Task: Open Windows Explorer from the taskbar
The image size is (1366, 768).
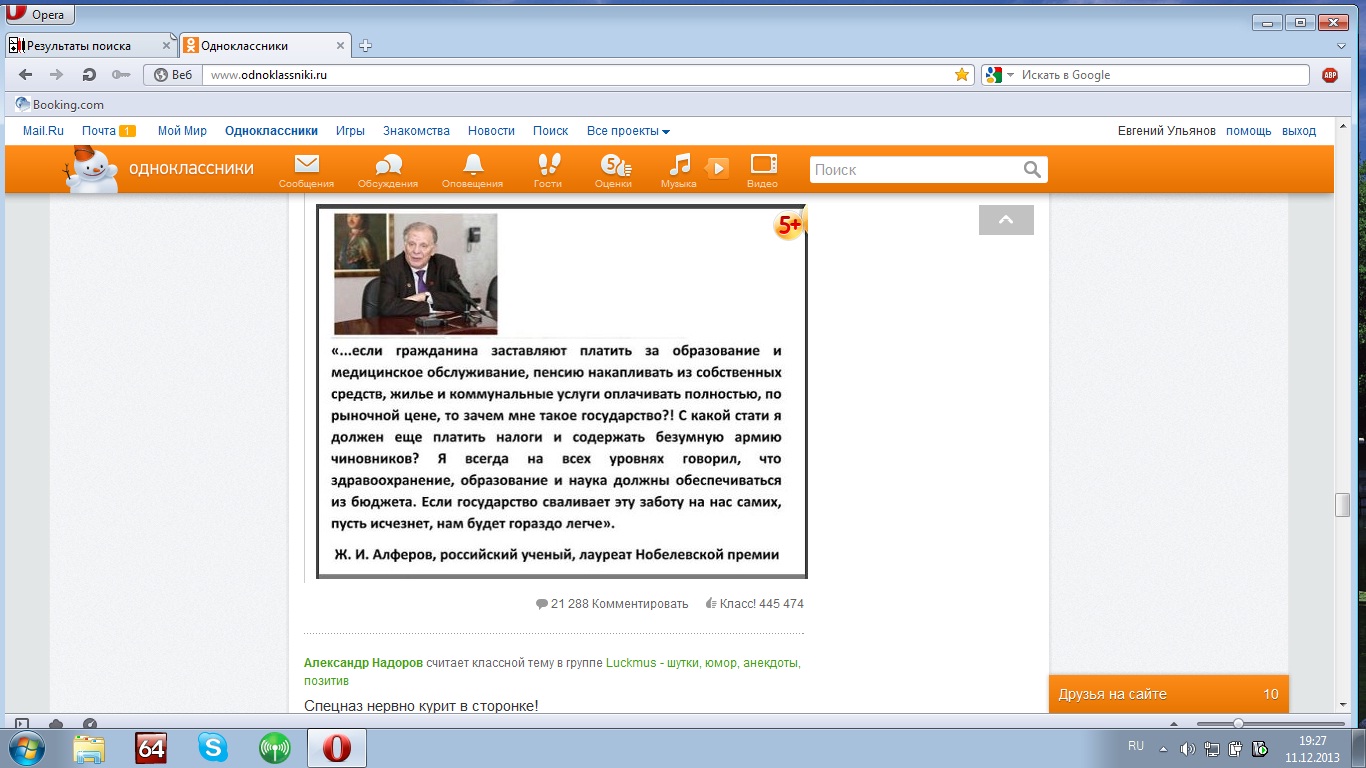Action: pyautogui.click(x=89, y=747)
